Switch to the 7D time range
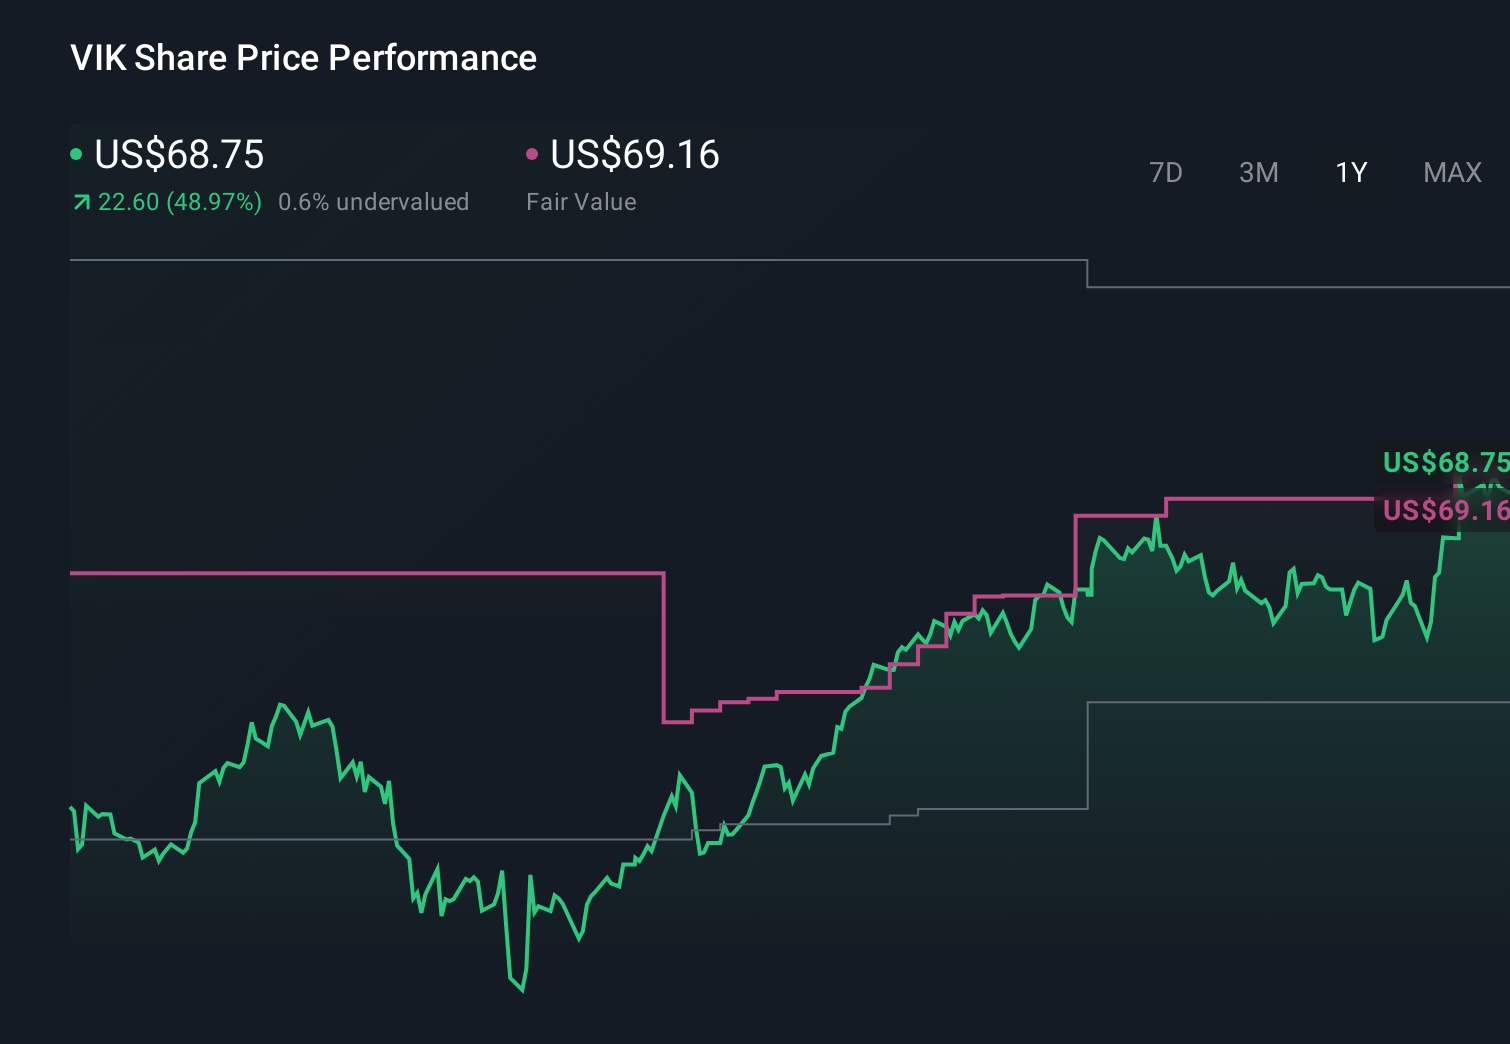 coord(1166,172)
